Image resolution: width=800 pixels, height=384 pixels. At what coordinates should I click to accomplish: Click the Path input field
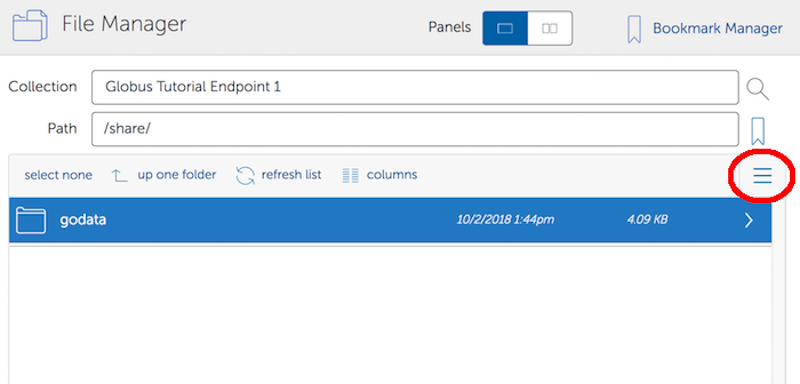point(415,129)
